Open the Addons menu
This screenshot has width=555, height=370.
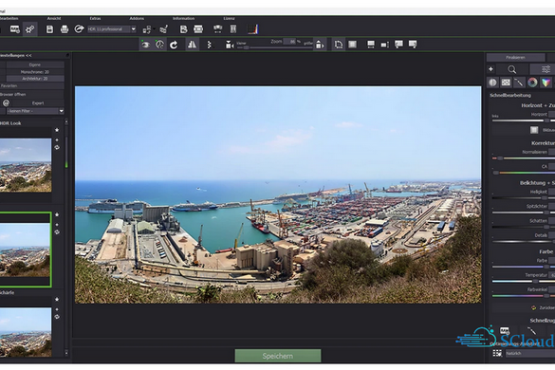pyautogui.click(x=137, y=18)
